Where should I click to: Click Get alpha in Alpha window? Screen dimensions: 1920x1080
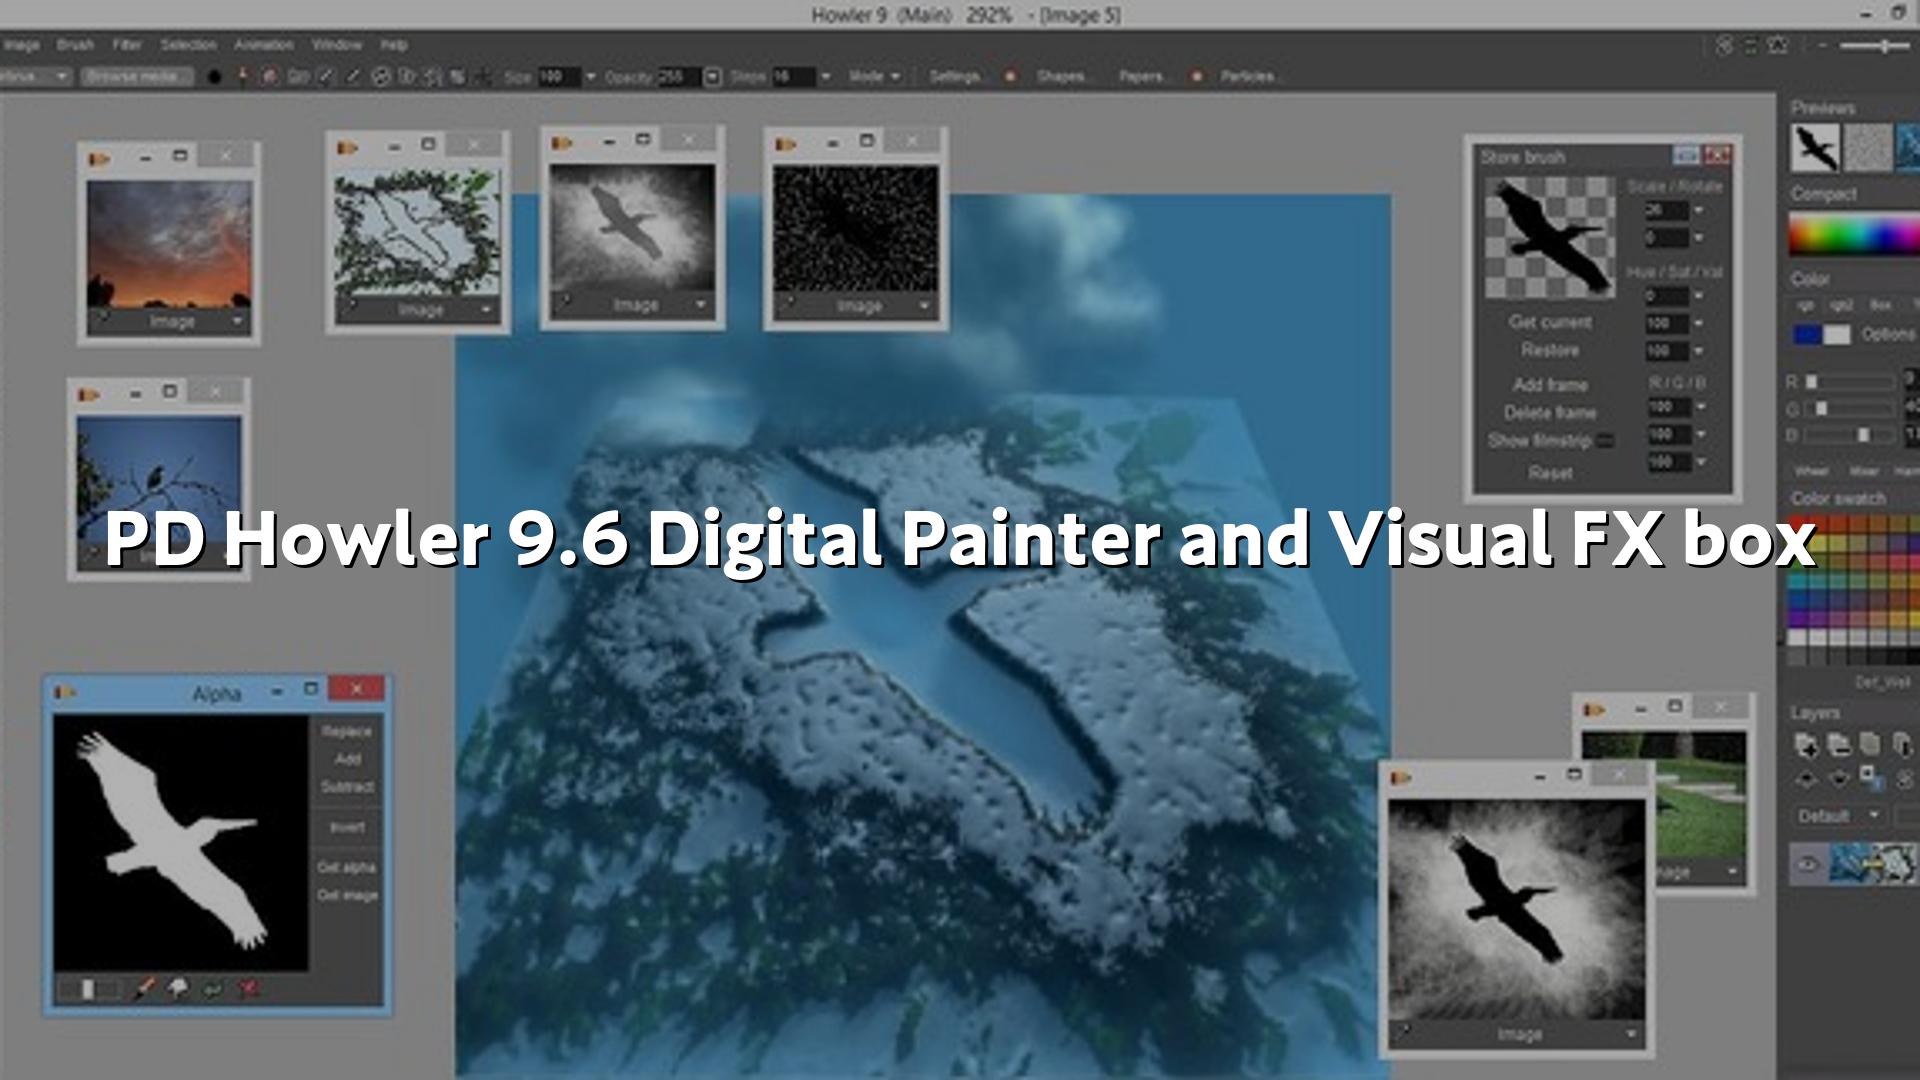[x=346, y=868]
